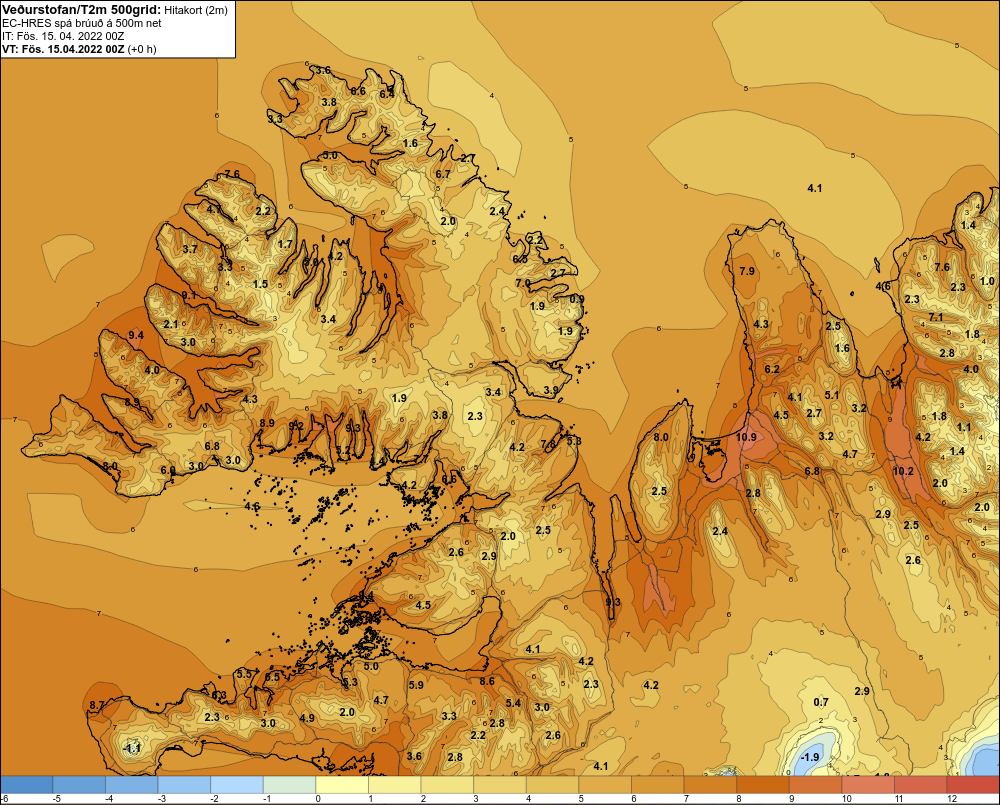
Task: Click the 7.9 temperature reading
Action: coord(747,271)
